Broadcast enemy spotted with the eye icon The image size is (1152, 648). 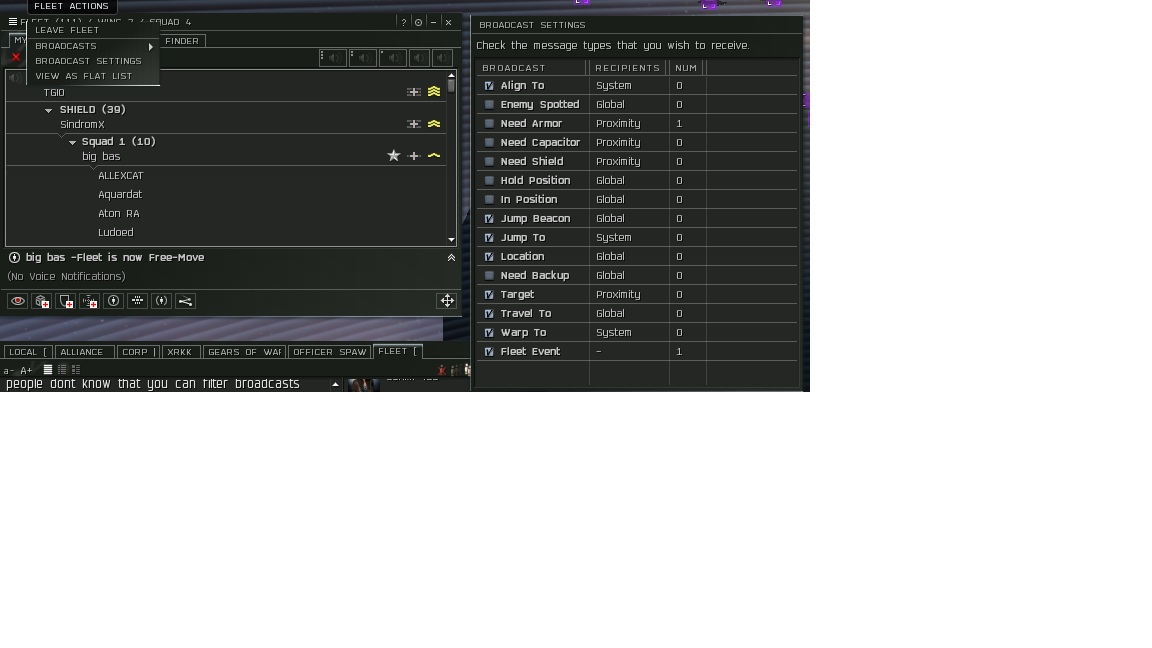(x=18, y=300)
